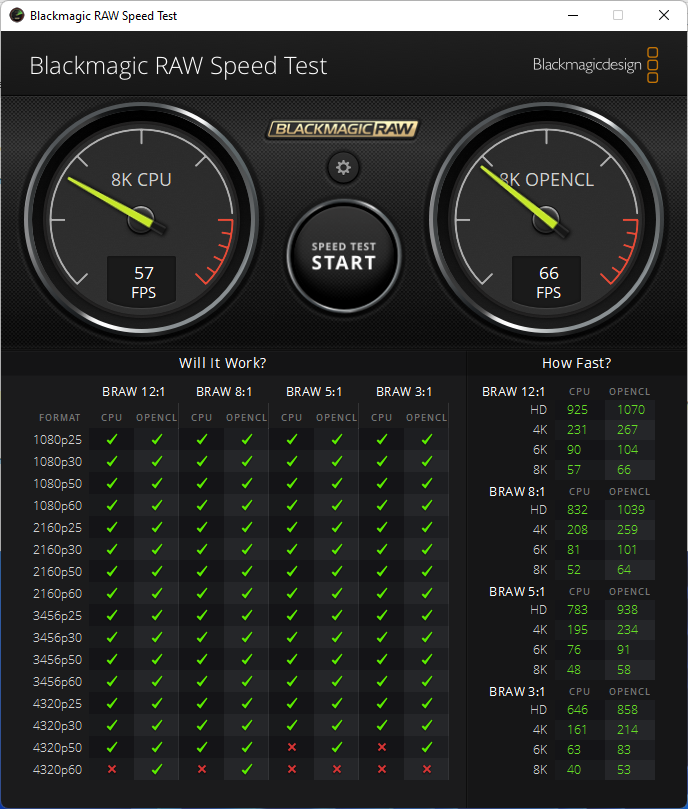Click the Blackmagicdesign logo

coord(595,65)
